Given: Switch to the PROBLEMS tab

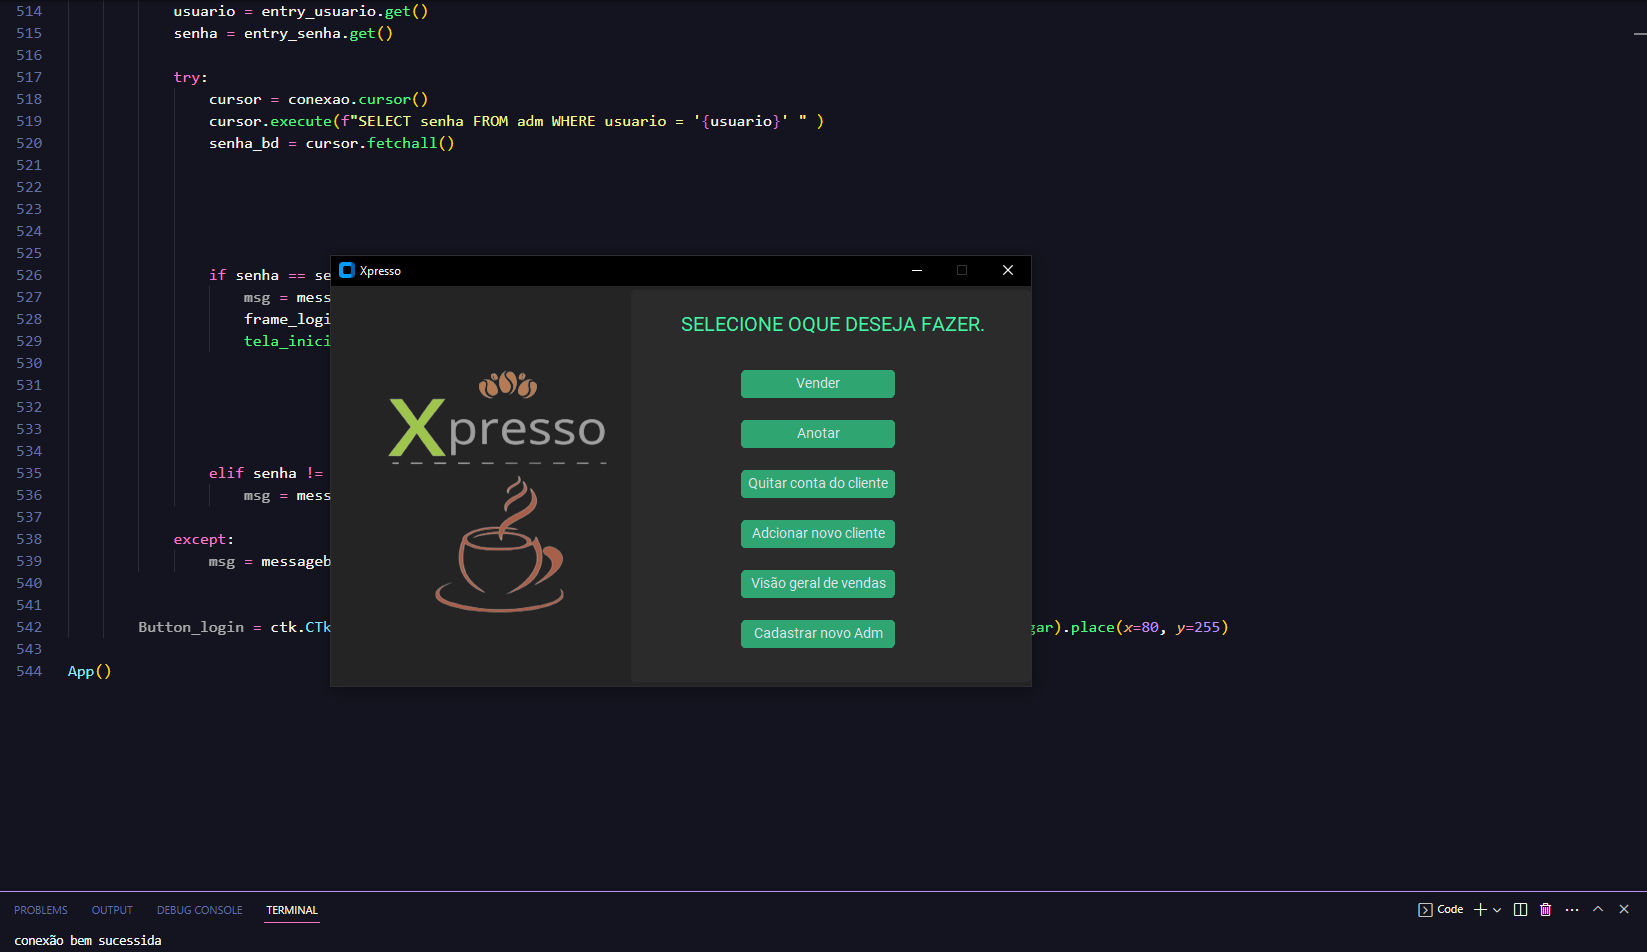Looking at the screenshot, I should click(x=41, y=910).
